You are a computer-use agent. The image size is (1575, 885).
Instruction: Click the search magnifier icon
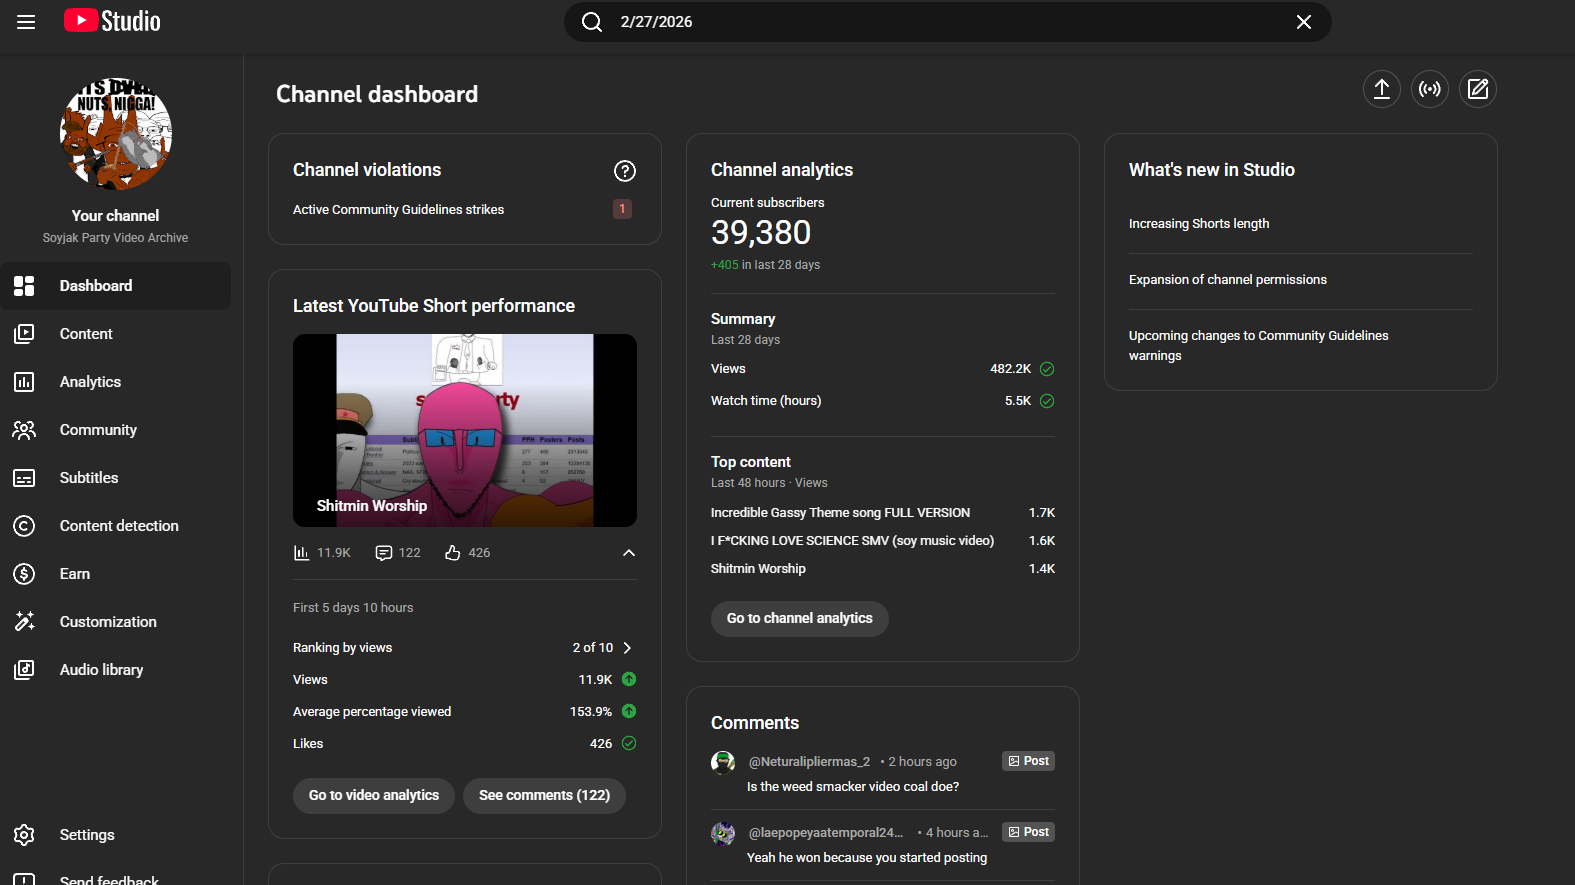pyautogui.click(x=592, y=22)
